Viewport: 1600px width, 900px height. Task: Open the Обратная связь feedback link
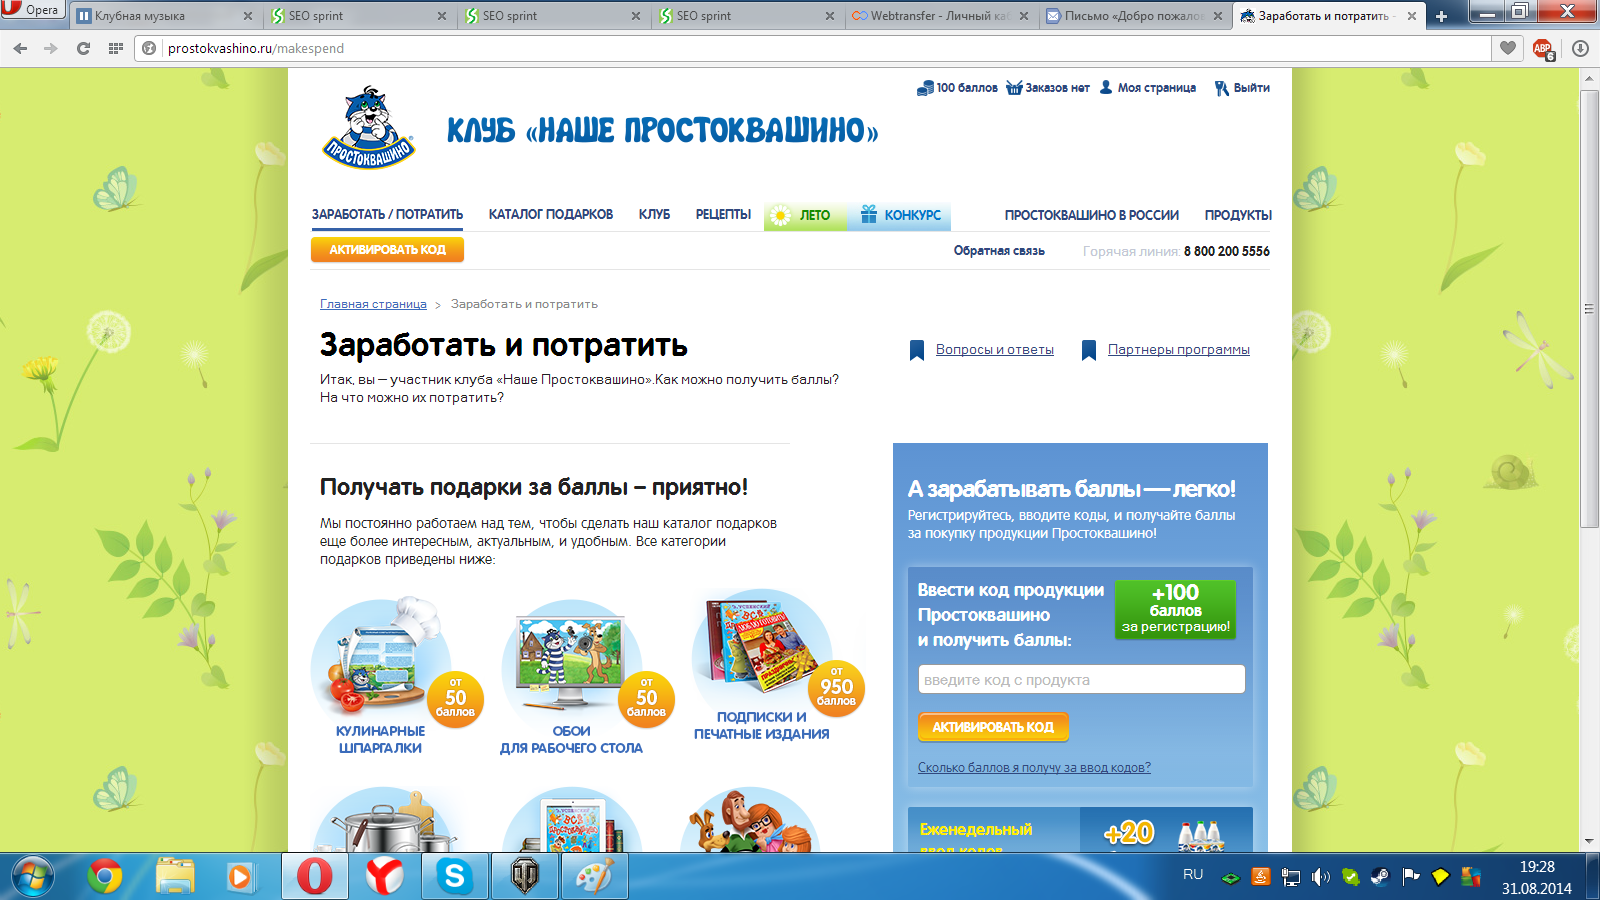click(x=999, y=251)
